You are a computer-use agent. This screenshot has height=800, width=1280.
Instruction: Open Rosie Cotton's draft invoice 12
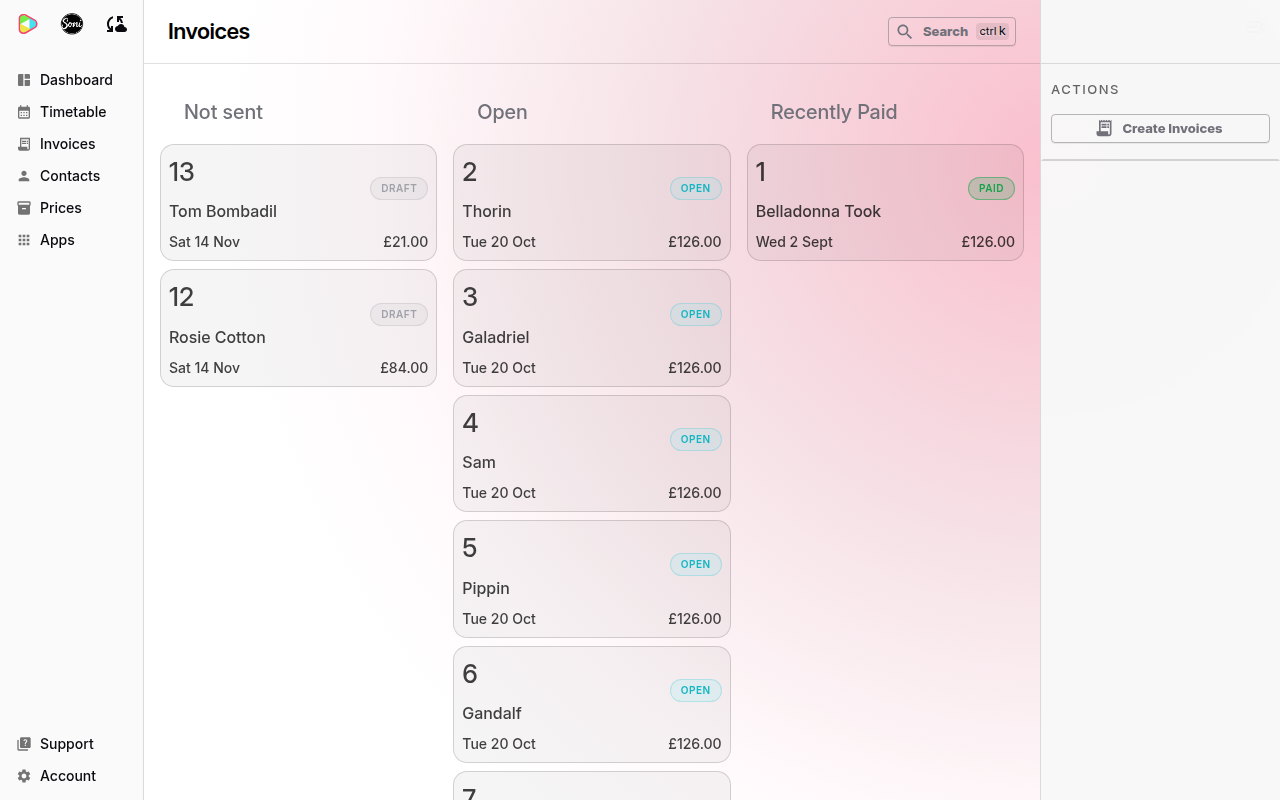point(298,328)
